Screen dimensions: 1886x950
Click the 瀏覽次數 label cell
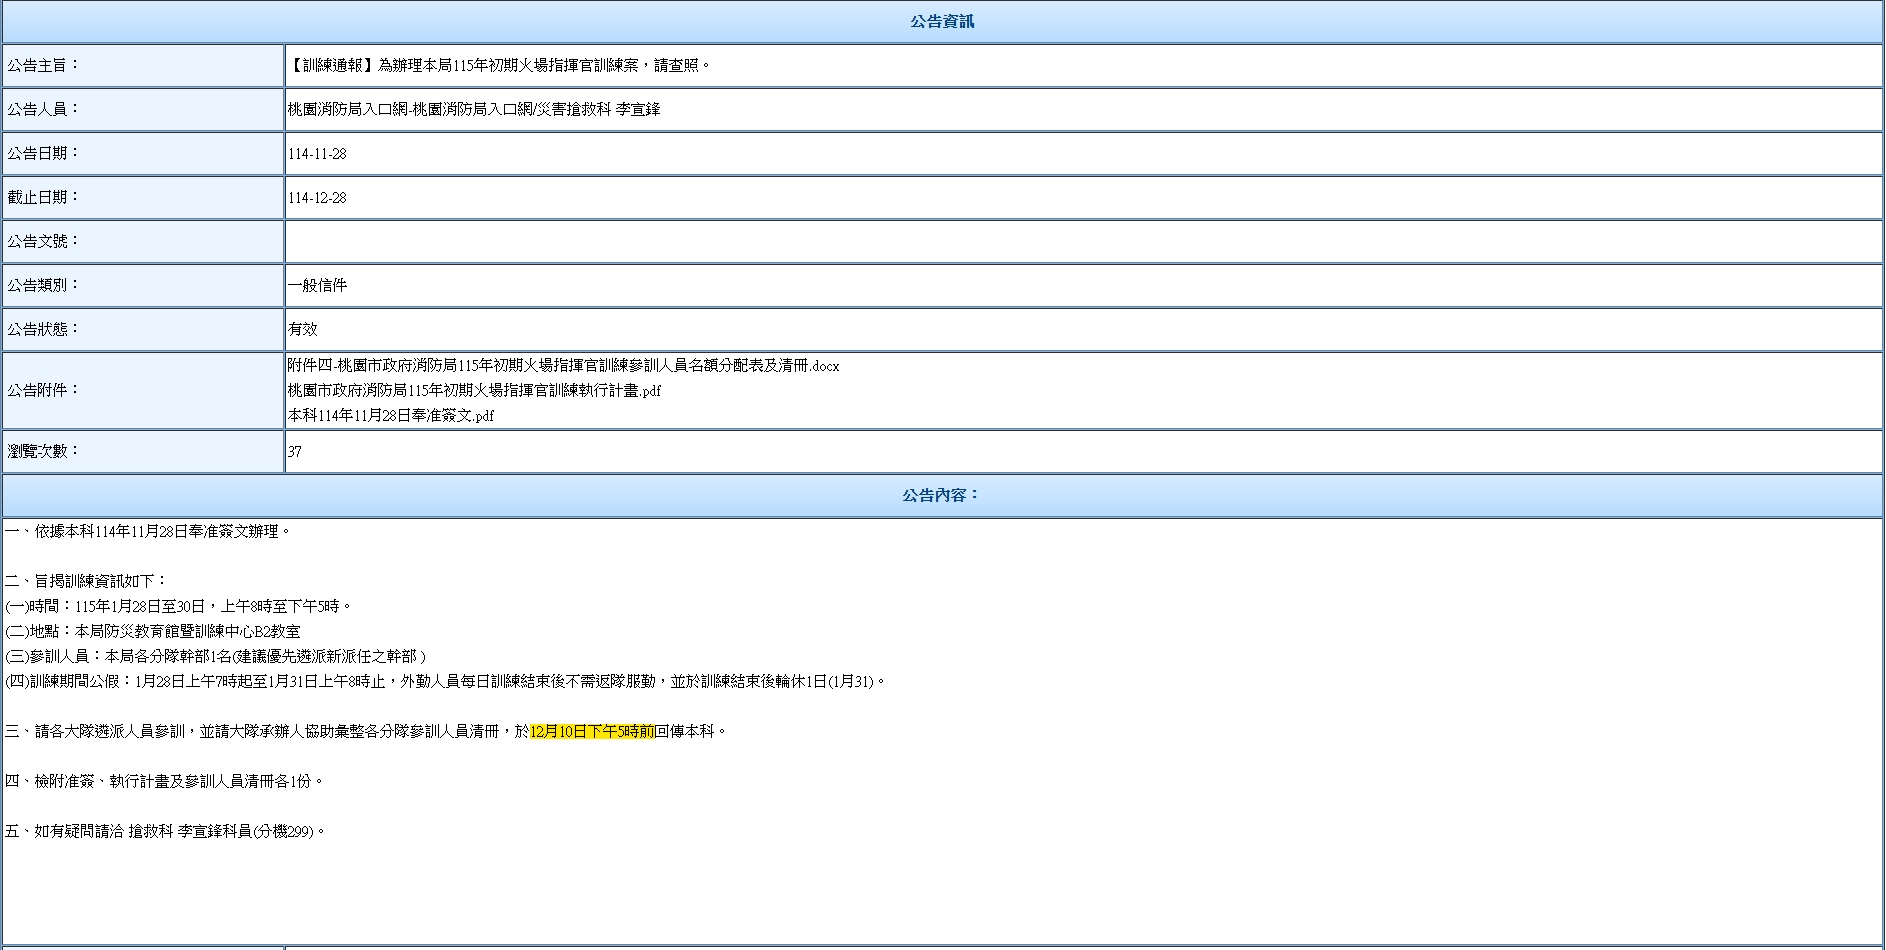(143, 452)
